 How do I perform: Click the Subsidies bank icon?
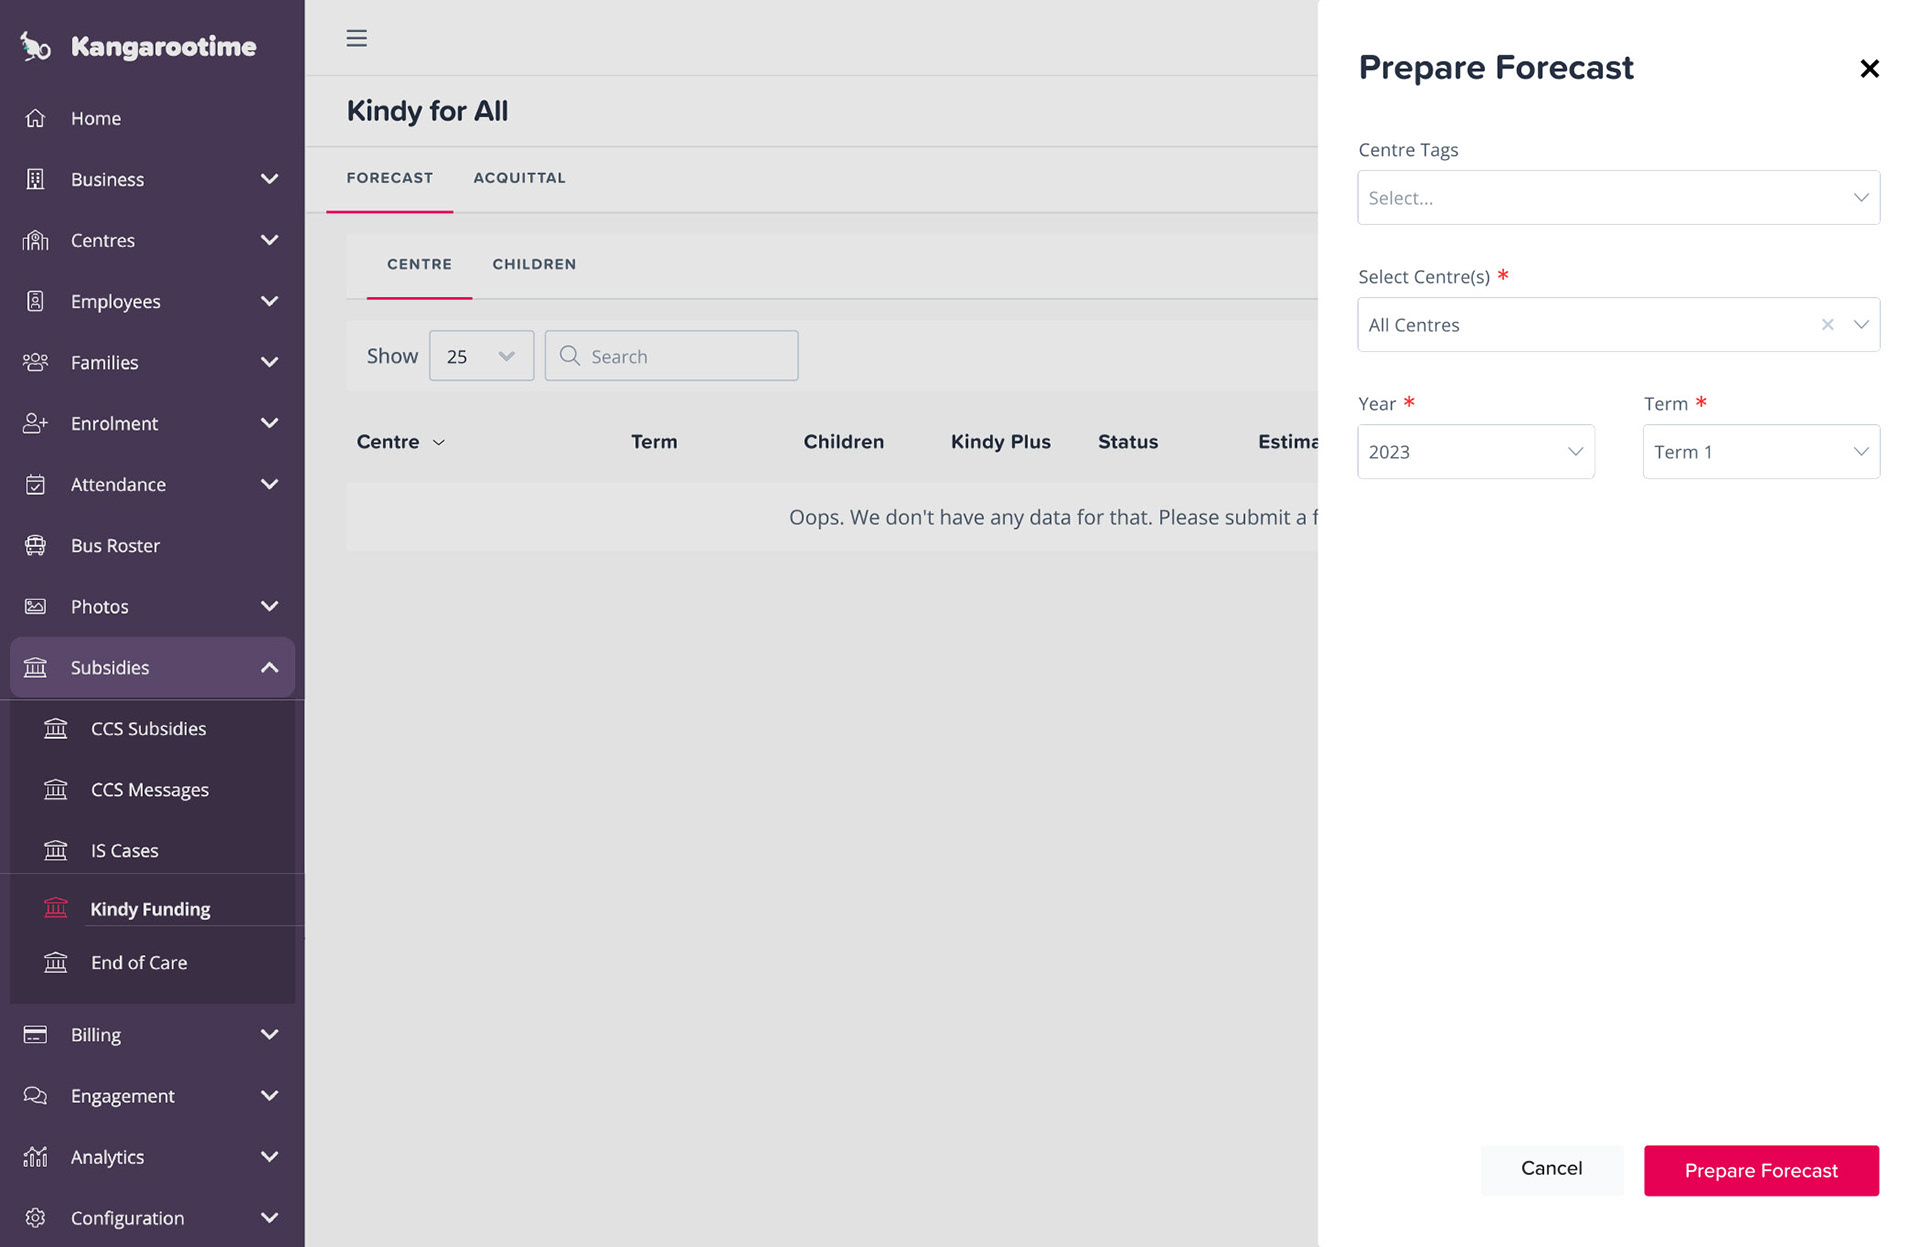click(x=35, y=667)
